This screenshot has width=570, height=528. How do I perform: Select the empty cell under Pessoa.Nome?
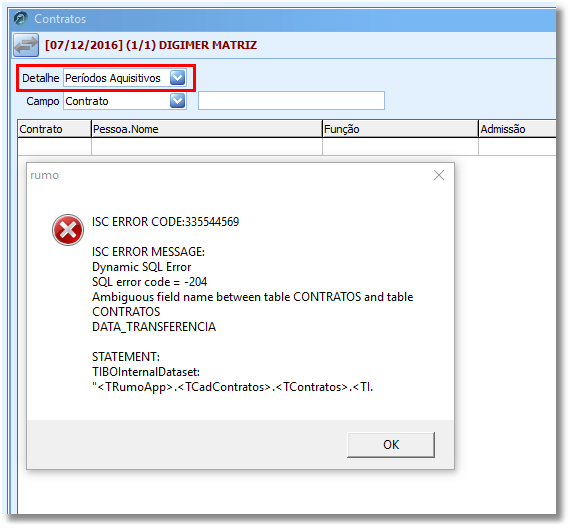206,147
